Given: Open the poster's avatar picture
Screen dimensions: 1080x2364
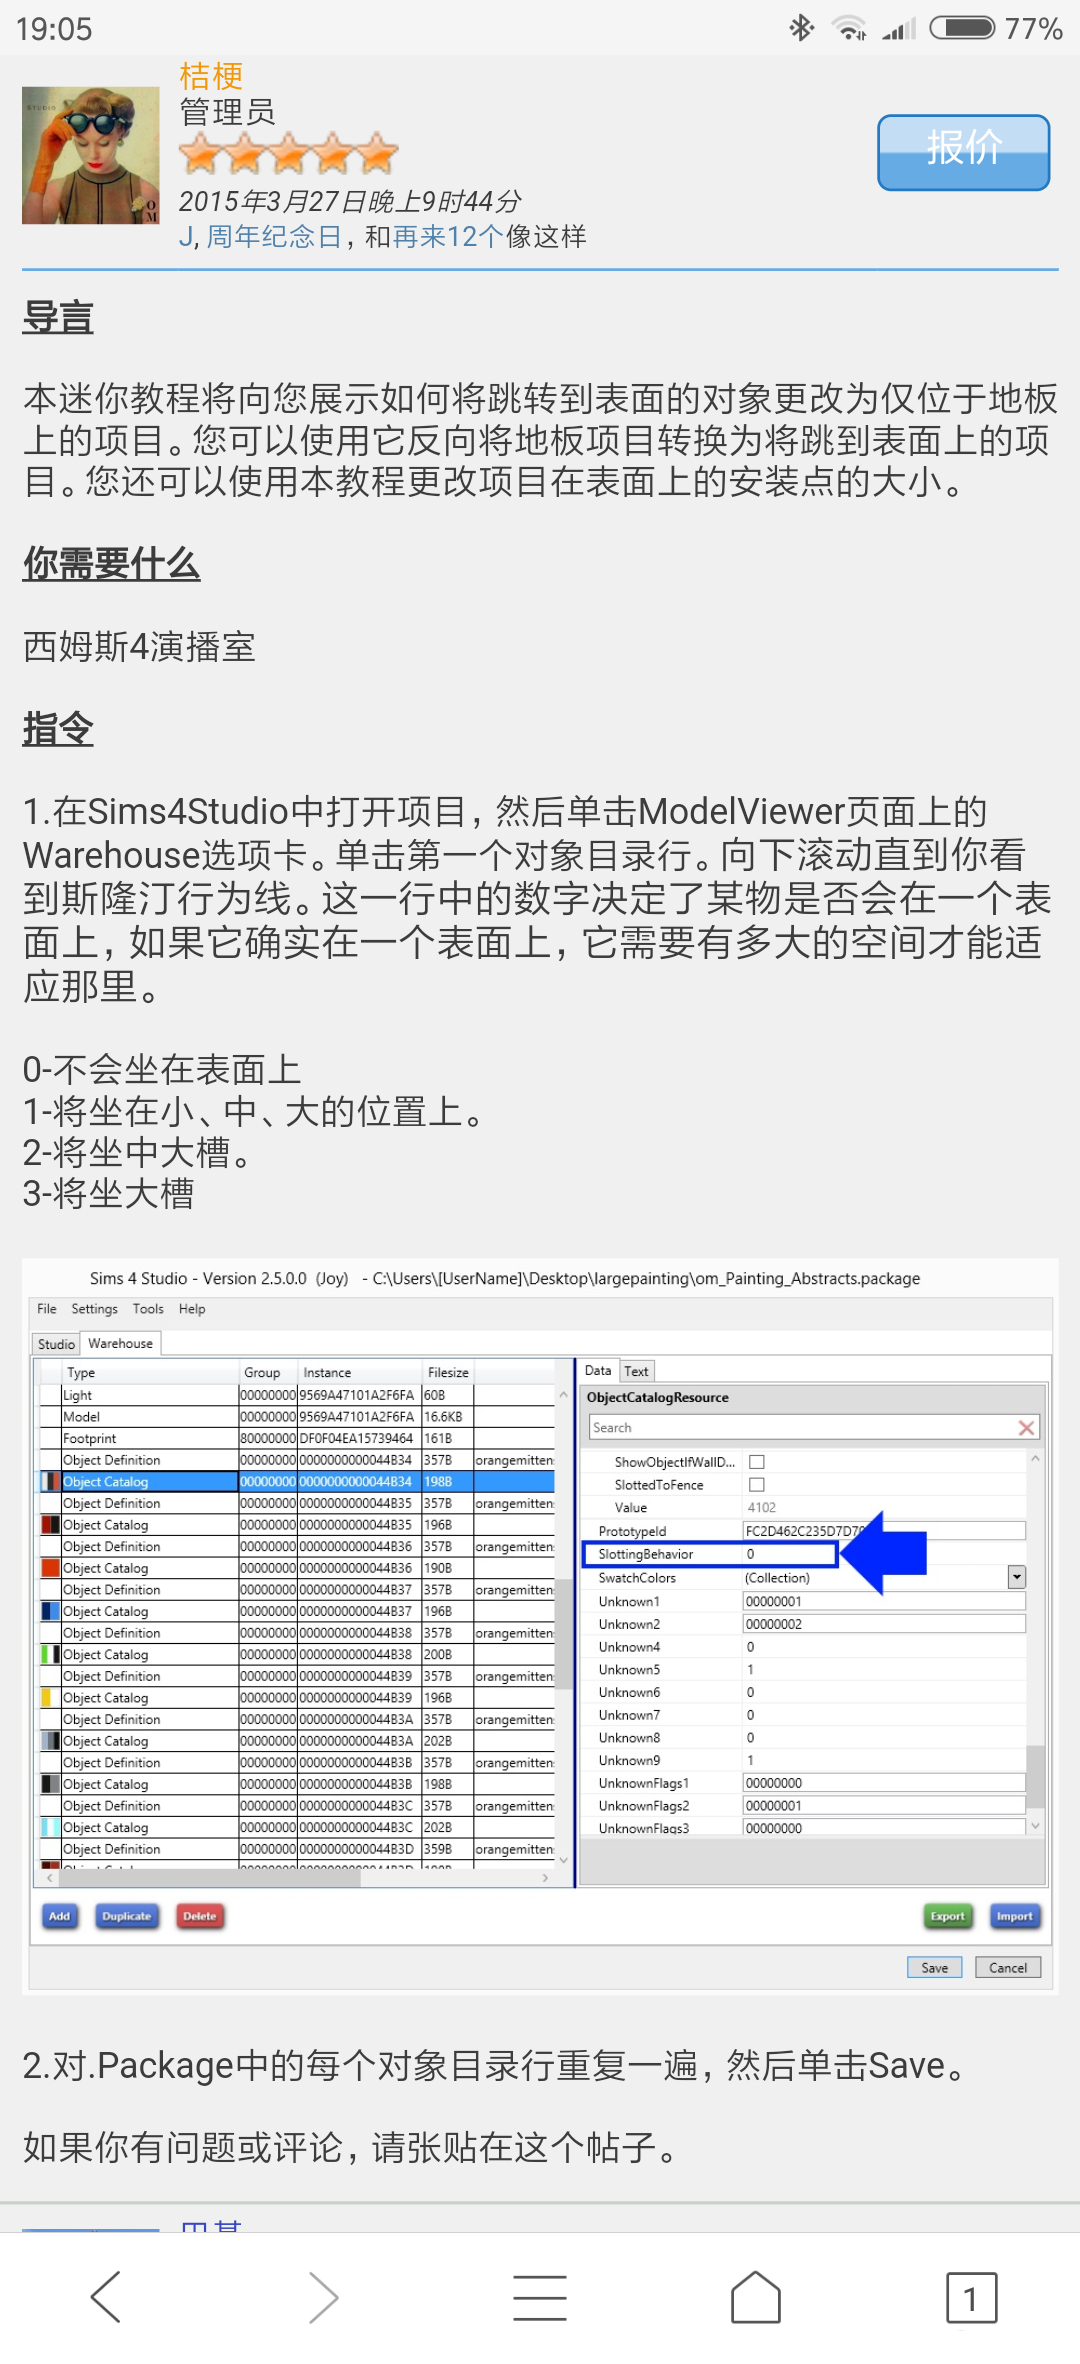Looking at the screenshot, I should 91,155.
